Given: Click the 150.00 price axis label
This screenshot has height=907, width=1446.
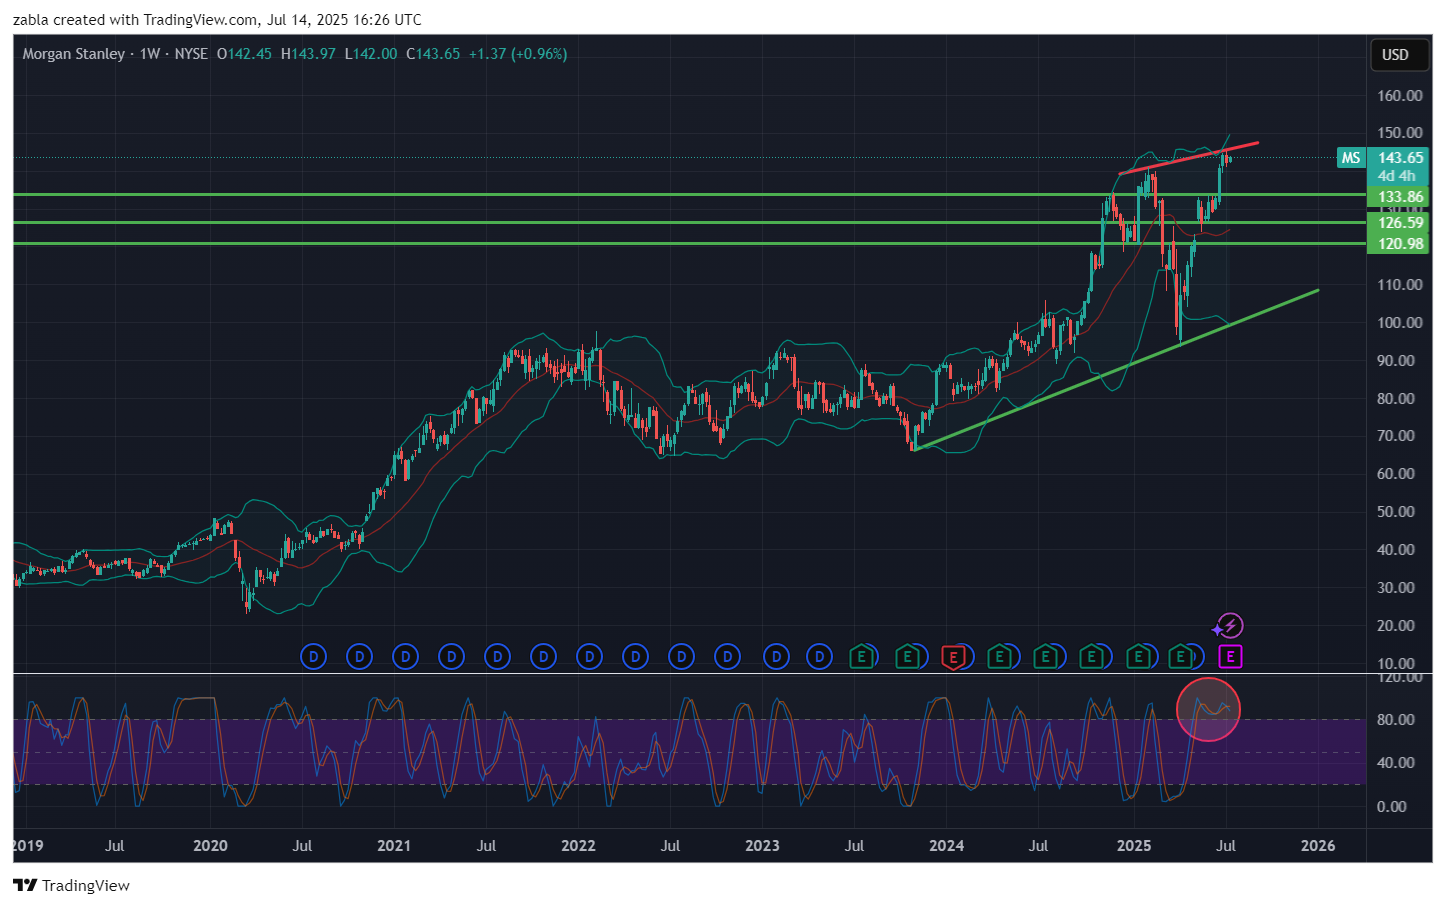Looking at the screenshot, I should tap(1400, 133).
